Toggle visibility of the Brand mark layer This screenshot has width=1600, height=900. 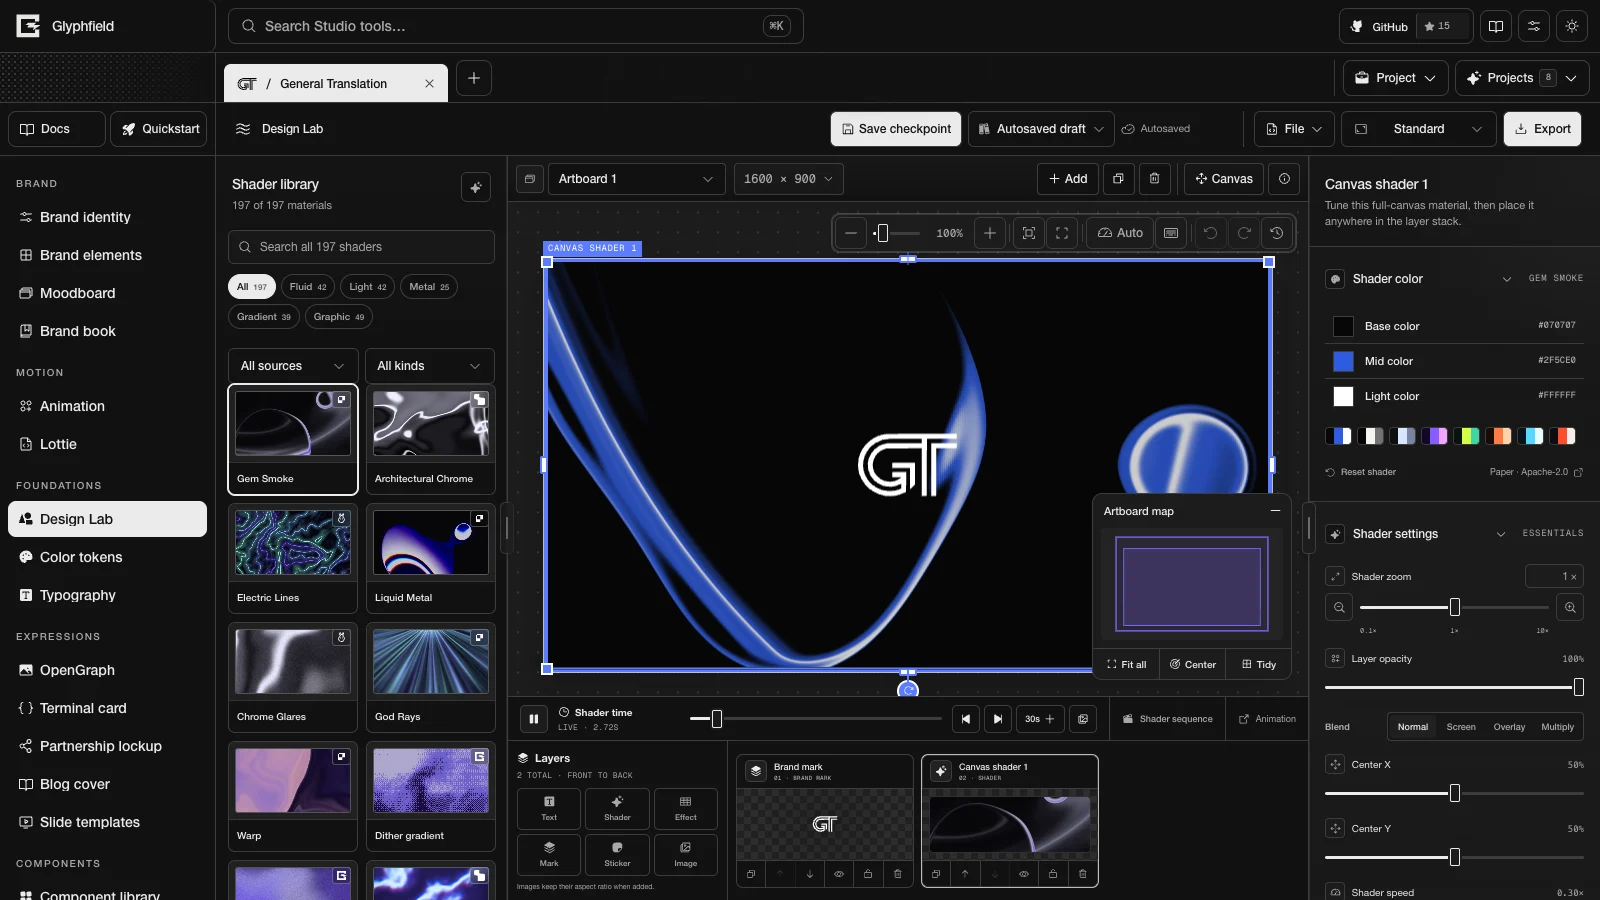coord(839,873)
